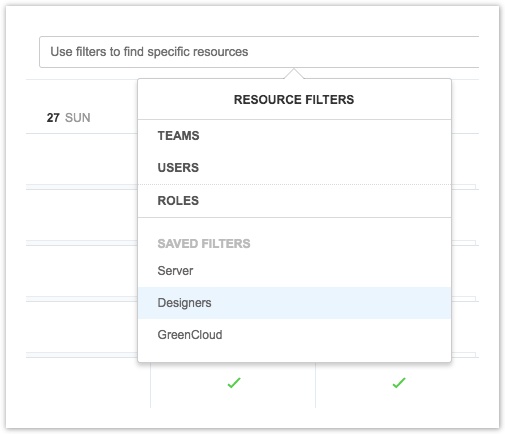
Task: Click the bar stub right of ROLES
Action: tap(464, 187)
